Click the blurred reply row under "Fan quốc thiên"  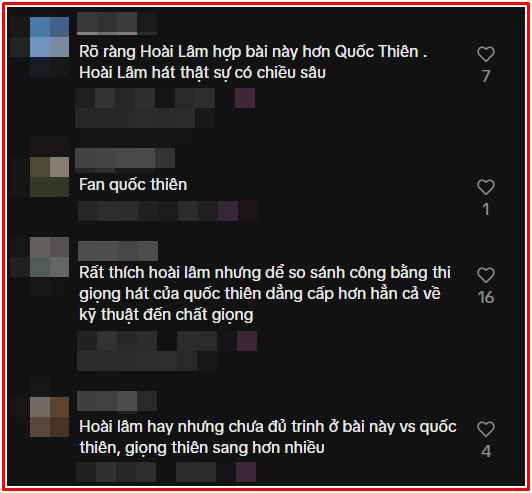click(168, 211)
